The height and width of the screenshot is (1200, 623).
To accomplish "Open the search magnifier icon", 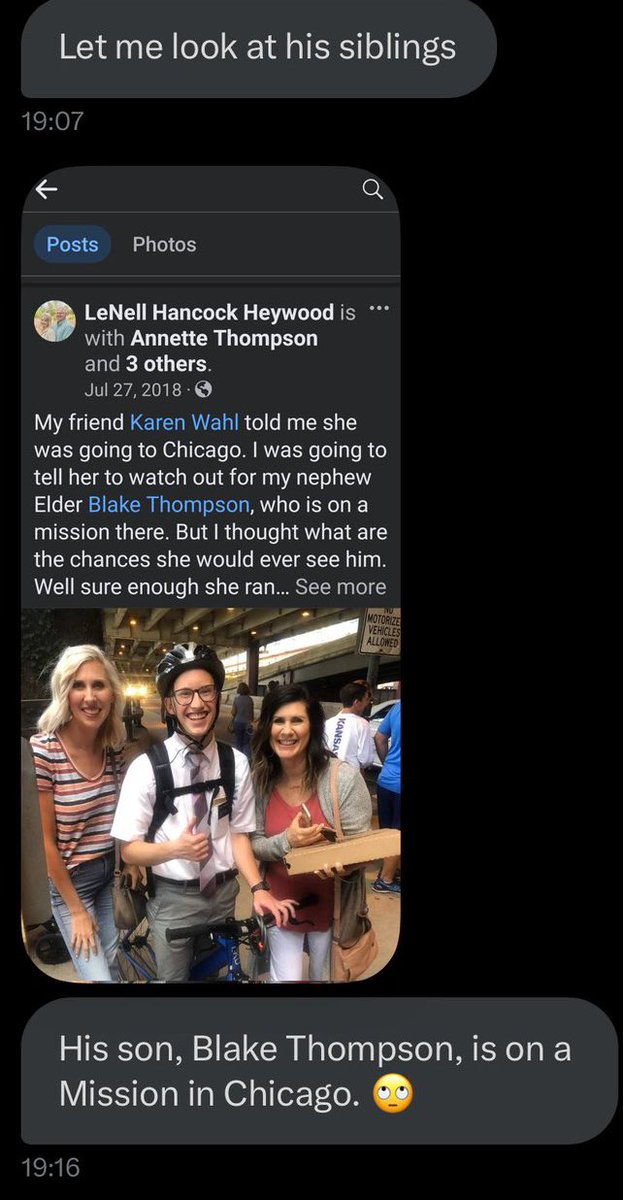I will 372,189.
